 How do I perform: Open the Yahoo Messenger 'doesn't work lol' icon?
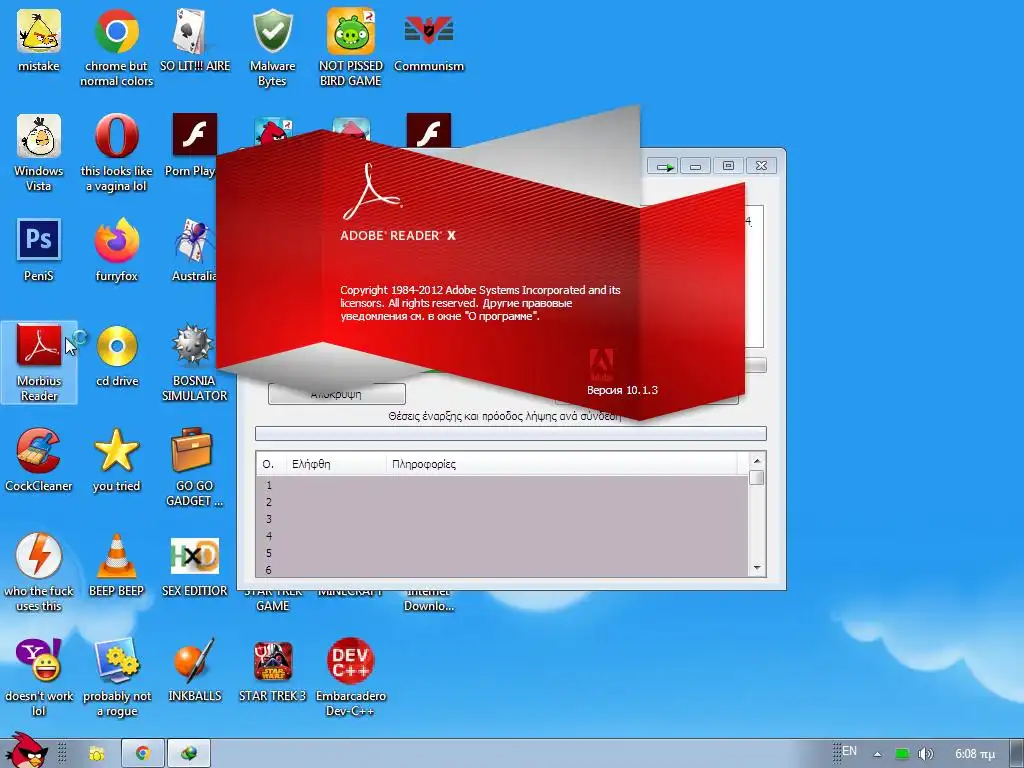coord(39,660)
